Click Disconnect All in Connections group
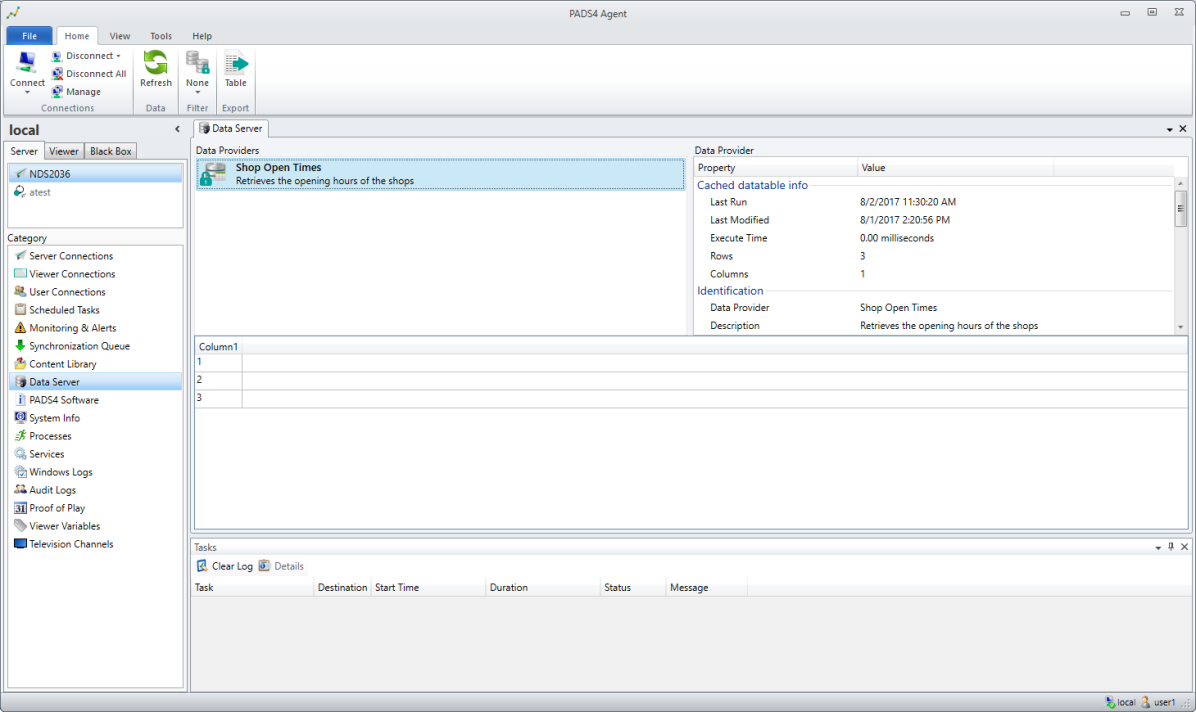 pos(95,74)
